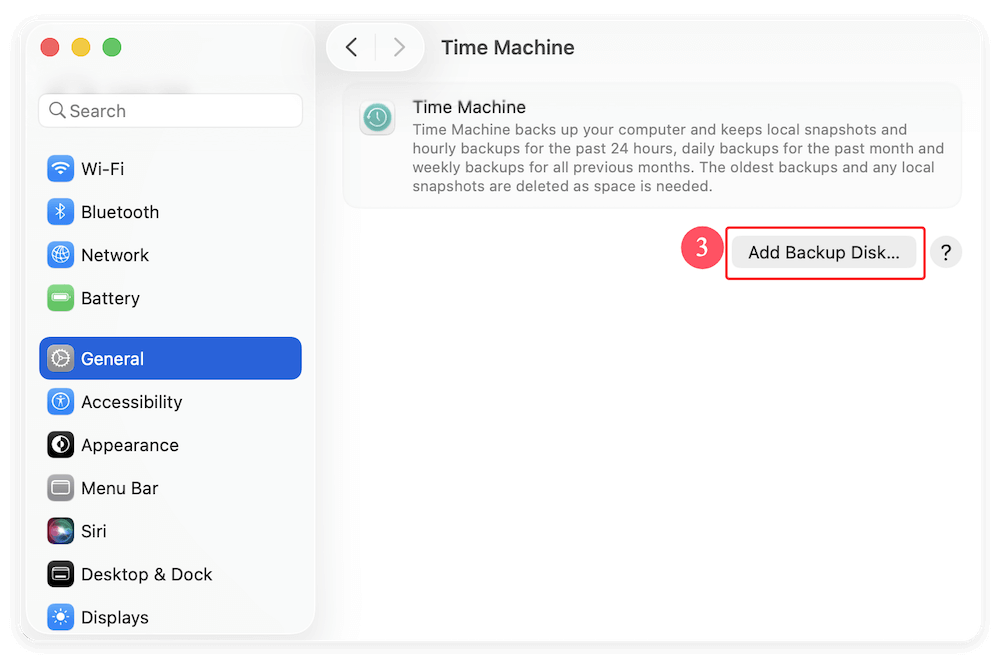Click the Wi-Fi icon in sidebar

pyautogui.click(x=61, y=169)
